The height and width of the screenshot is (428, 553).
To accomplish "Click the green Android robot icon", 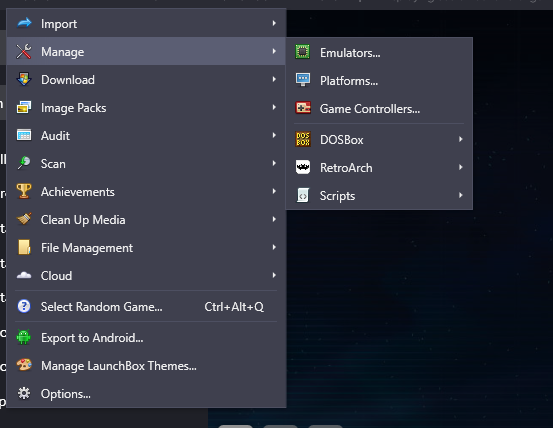I will (24, 337).
